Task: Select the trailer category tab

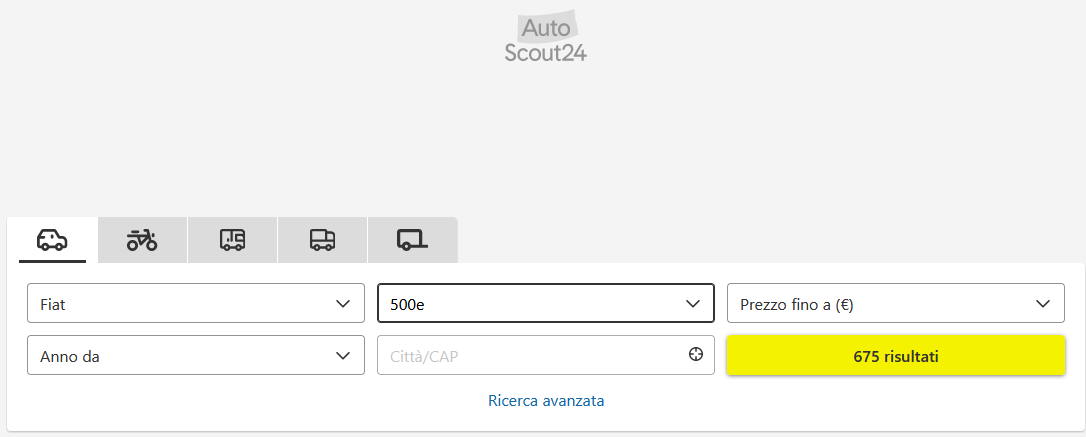Action: point(413,240)
